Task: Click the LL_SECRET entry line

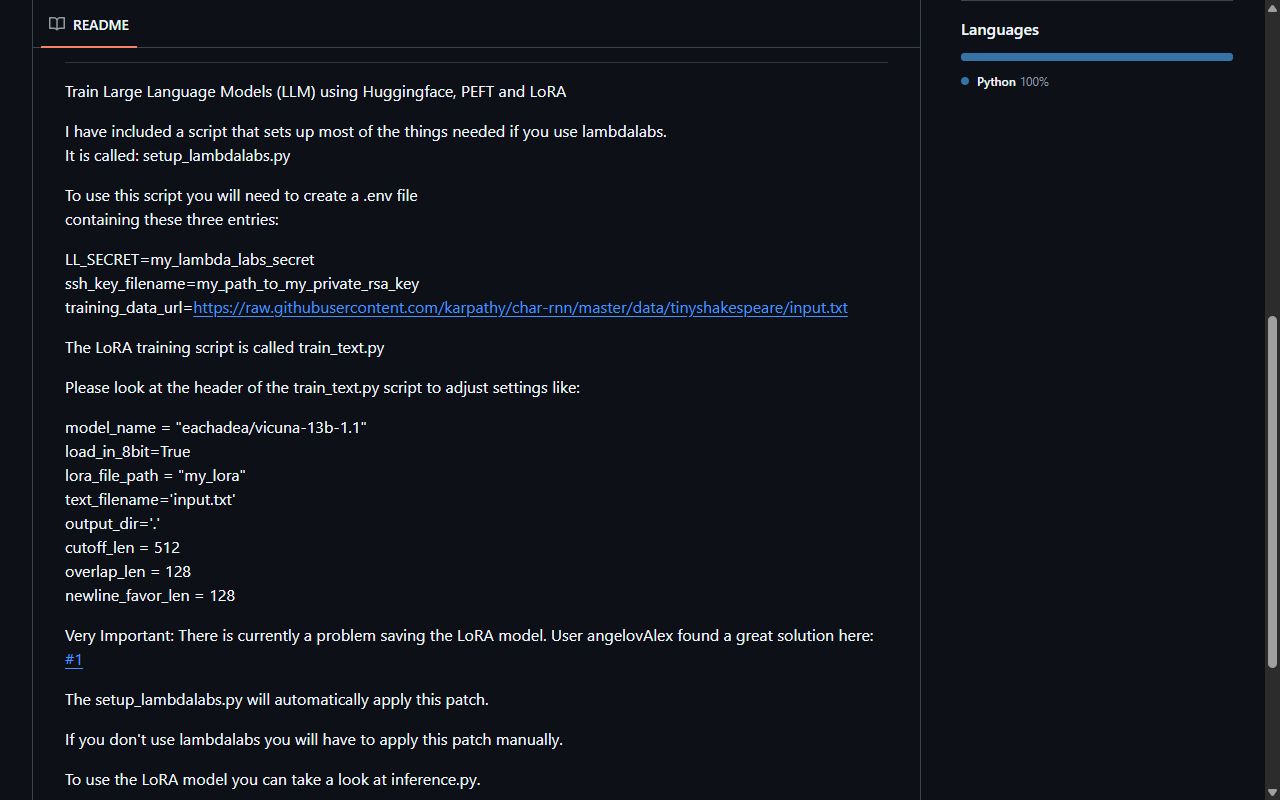Action: [190, 259]
